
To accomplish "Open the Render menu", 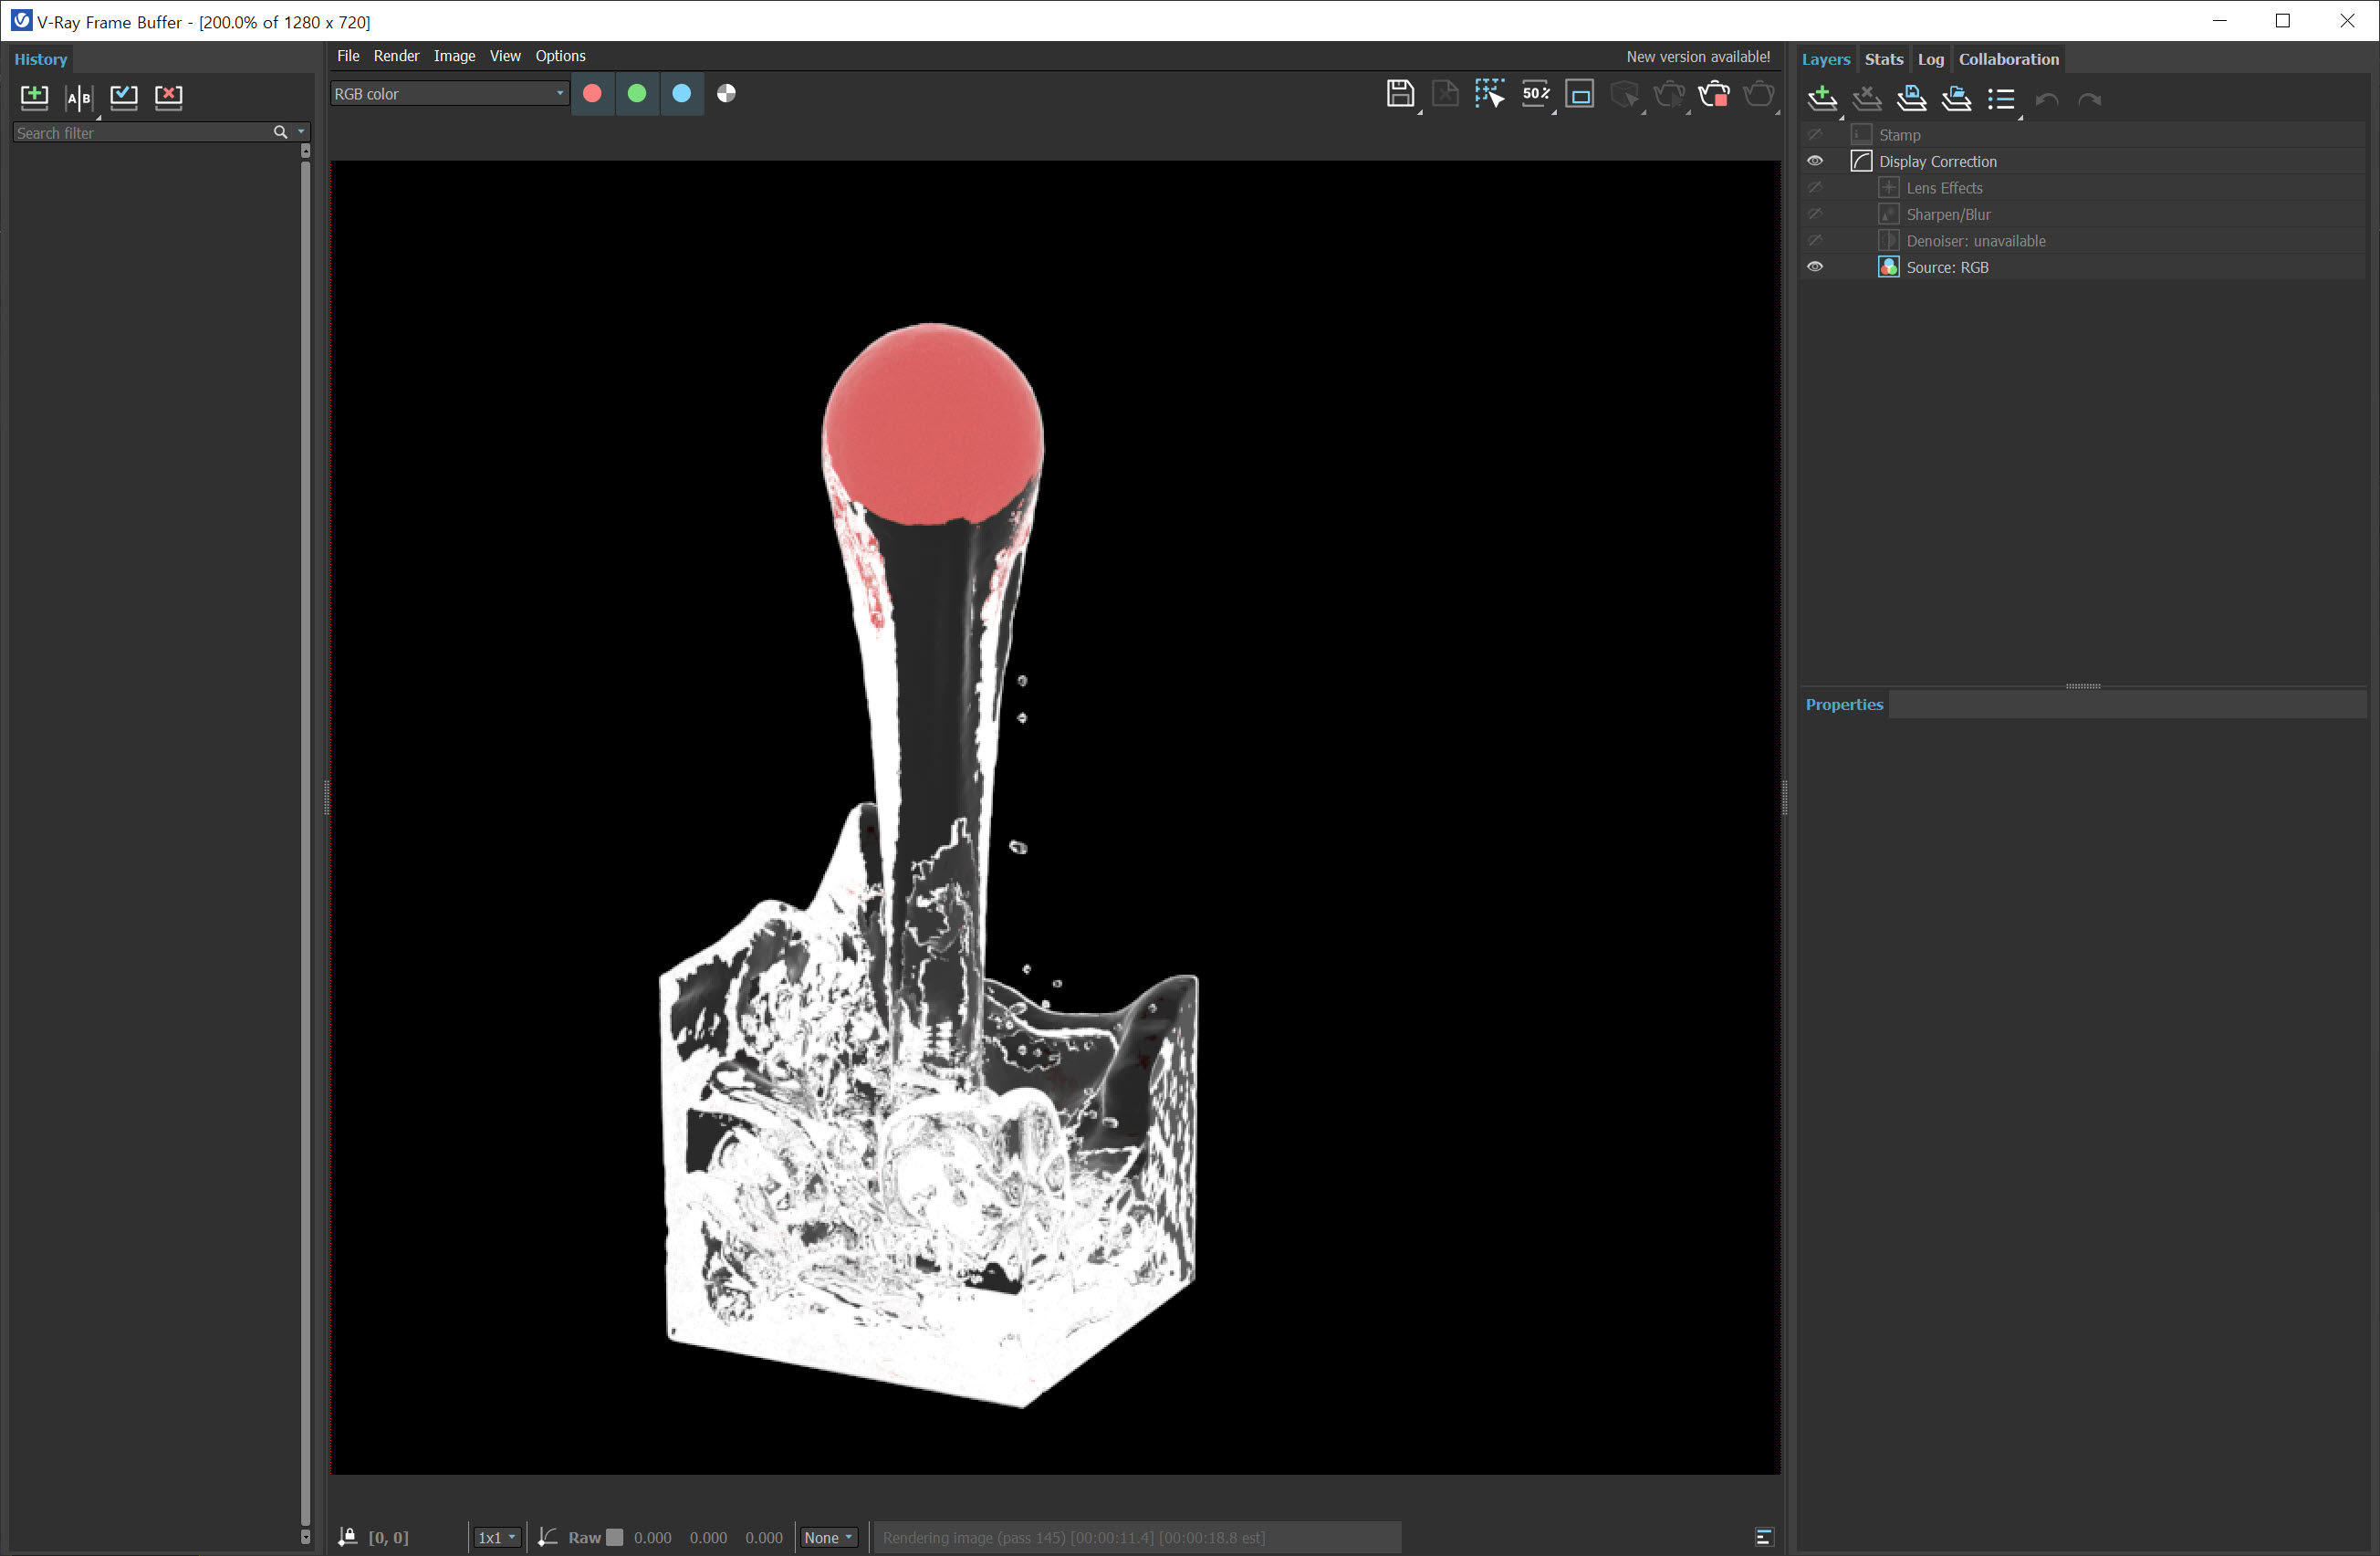I will [396, 56].
